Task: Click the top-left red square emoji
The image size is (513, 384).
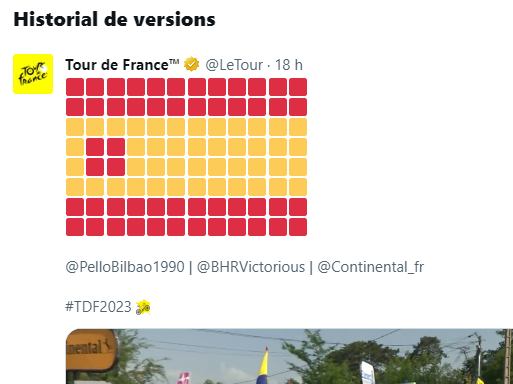Action: [75, 87]
